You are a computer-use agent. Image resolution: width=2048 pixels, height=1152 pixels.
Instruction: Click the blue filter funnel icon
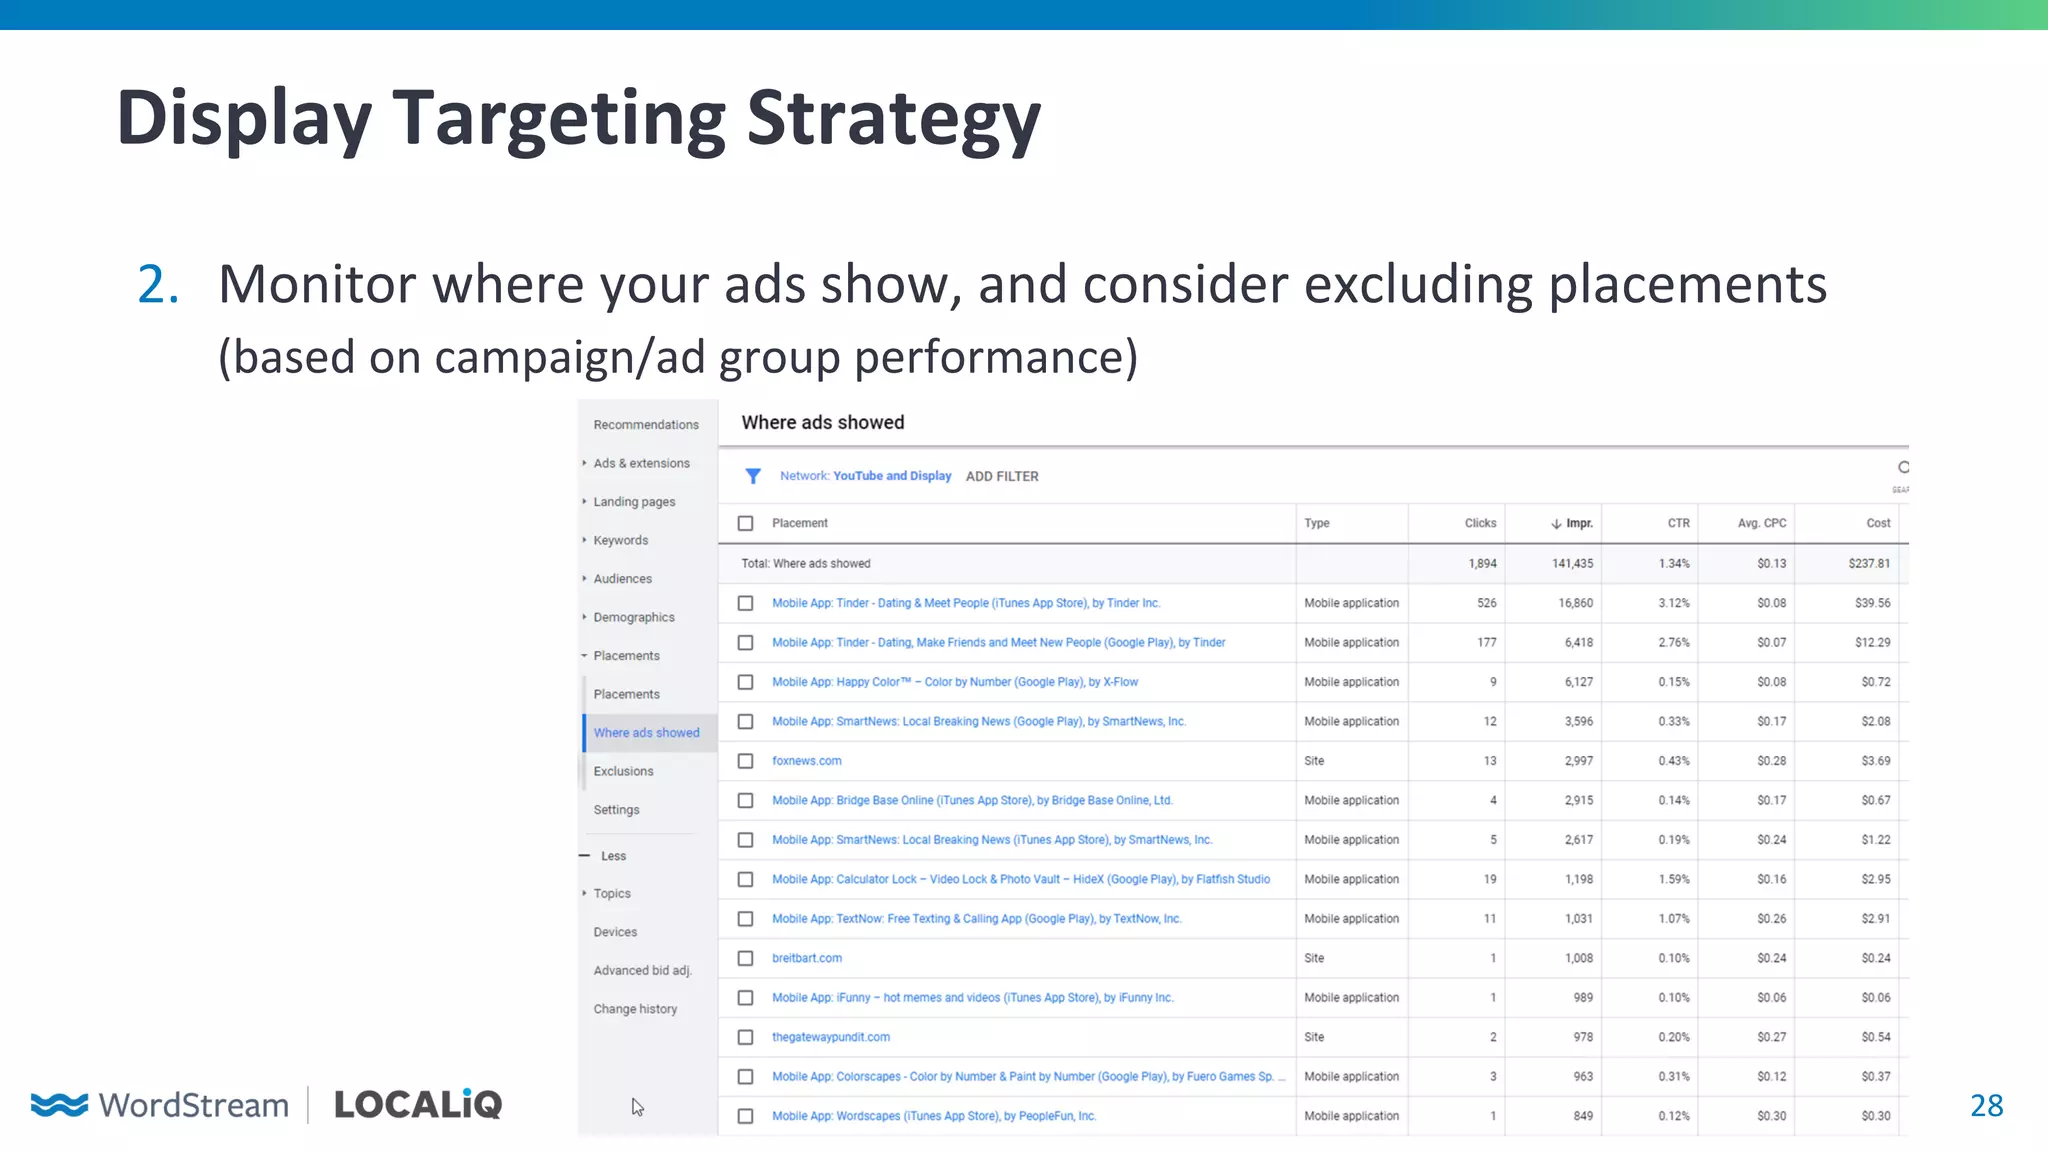[753, 476]
